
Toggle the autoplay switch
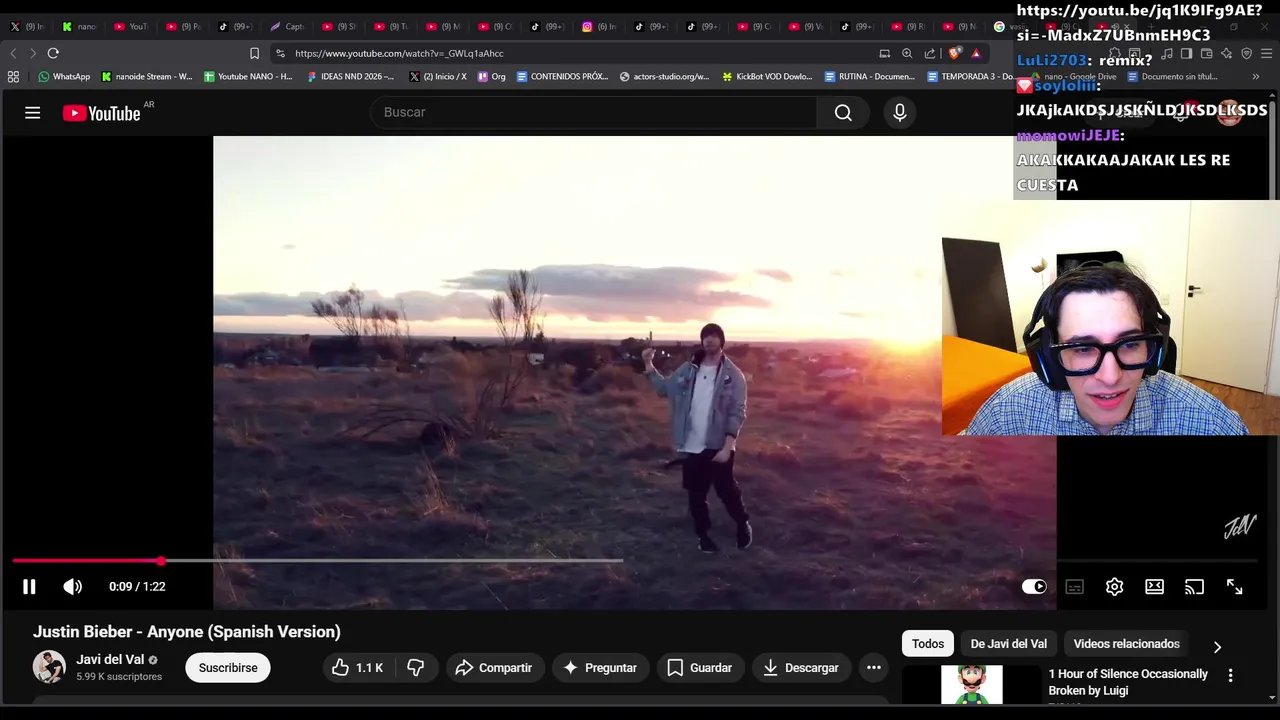1034,587
